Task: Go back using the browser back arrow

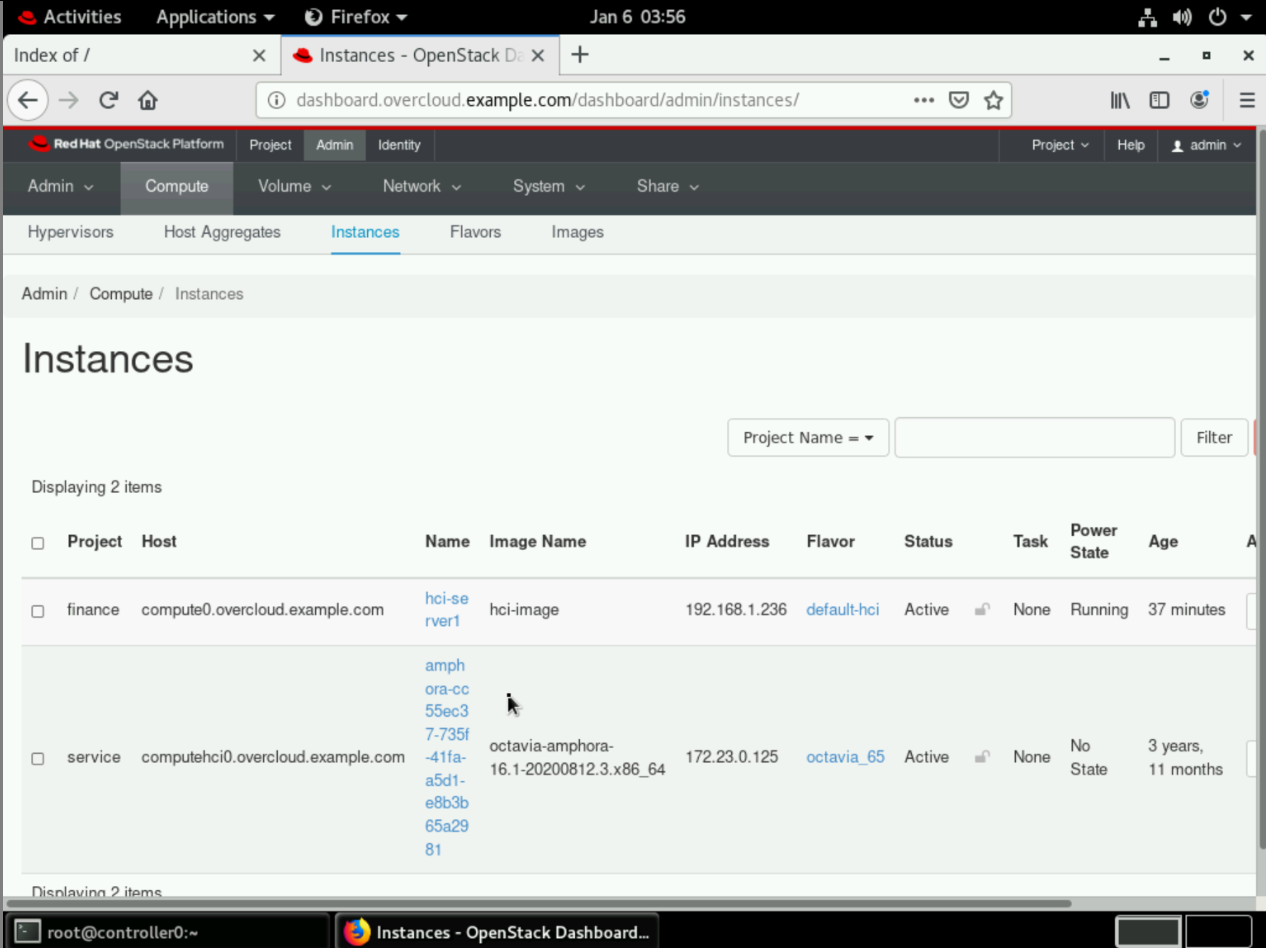Action: click(x=28, y=100)
